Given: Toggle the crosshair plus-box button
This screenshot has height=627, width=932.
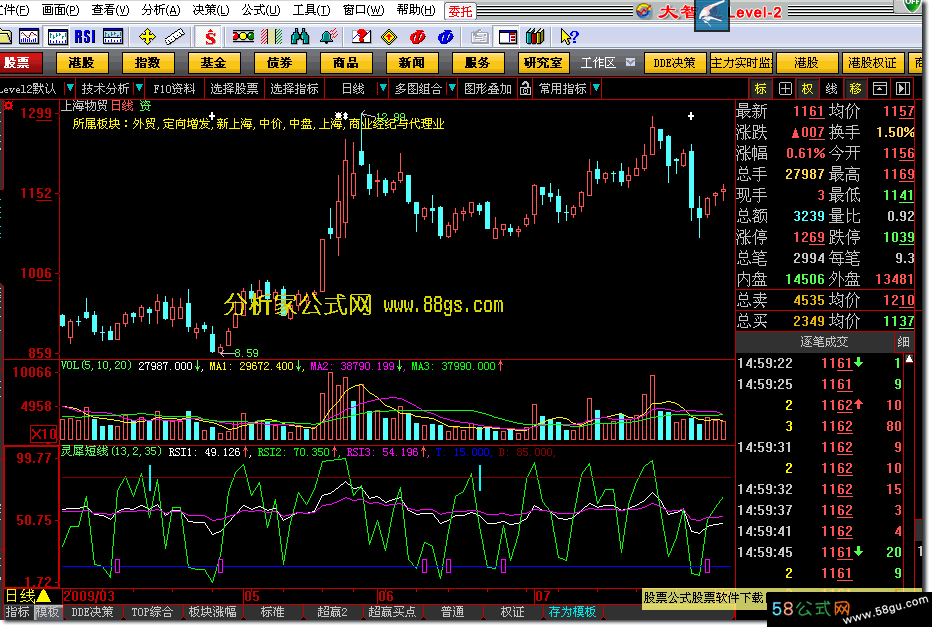Looking at the screenshot, I should tap(785, 89).
